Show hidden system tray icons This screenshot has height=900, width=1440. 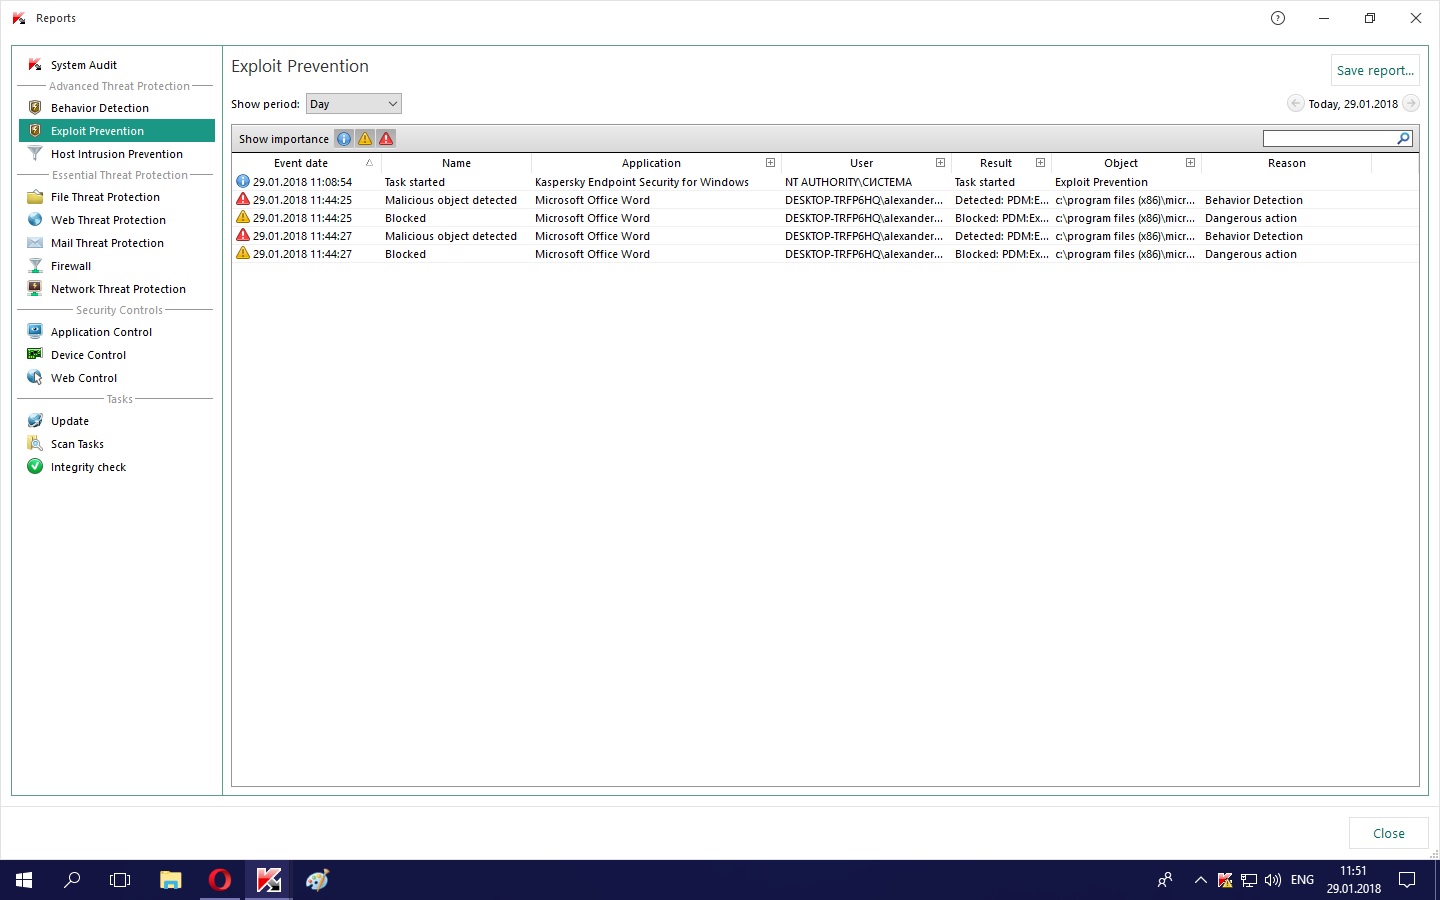pyautogui.click(x=1201, y=880)
